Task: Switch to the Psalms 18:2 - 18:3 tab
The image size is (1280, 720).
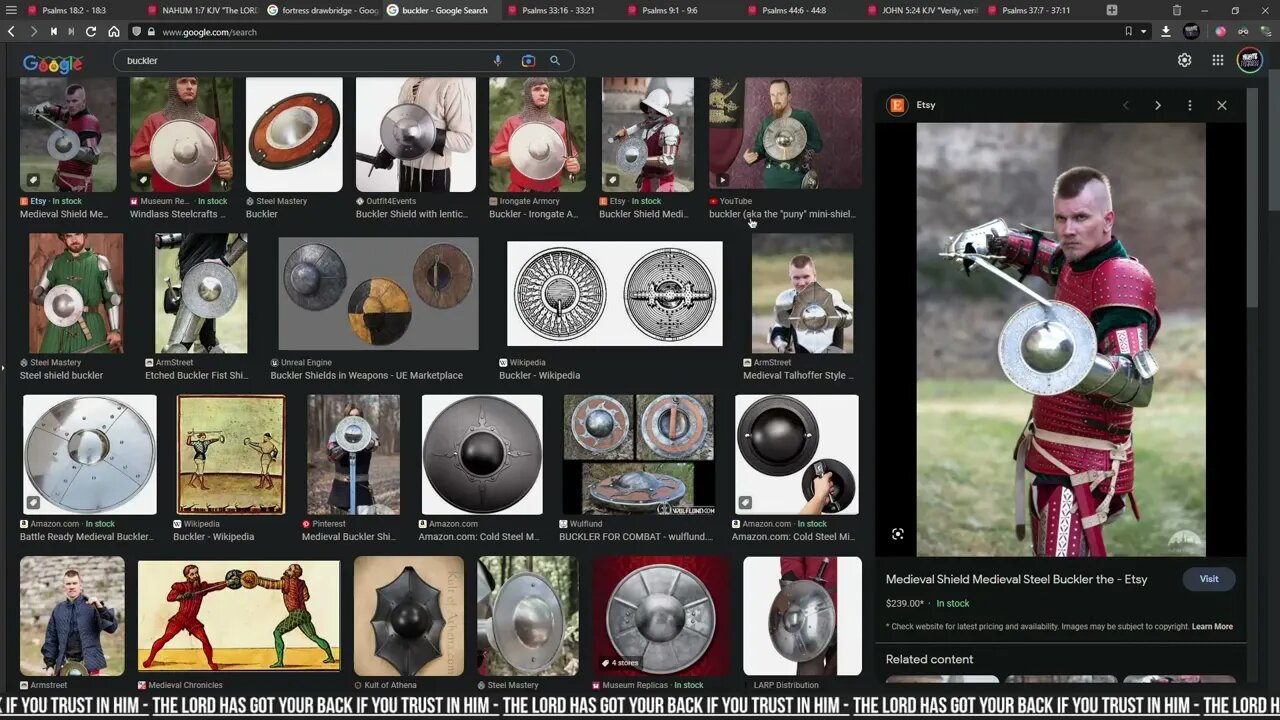Action: coord(75,10)
